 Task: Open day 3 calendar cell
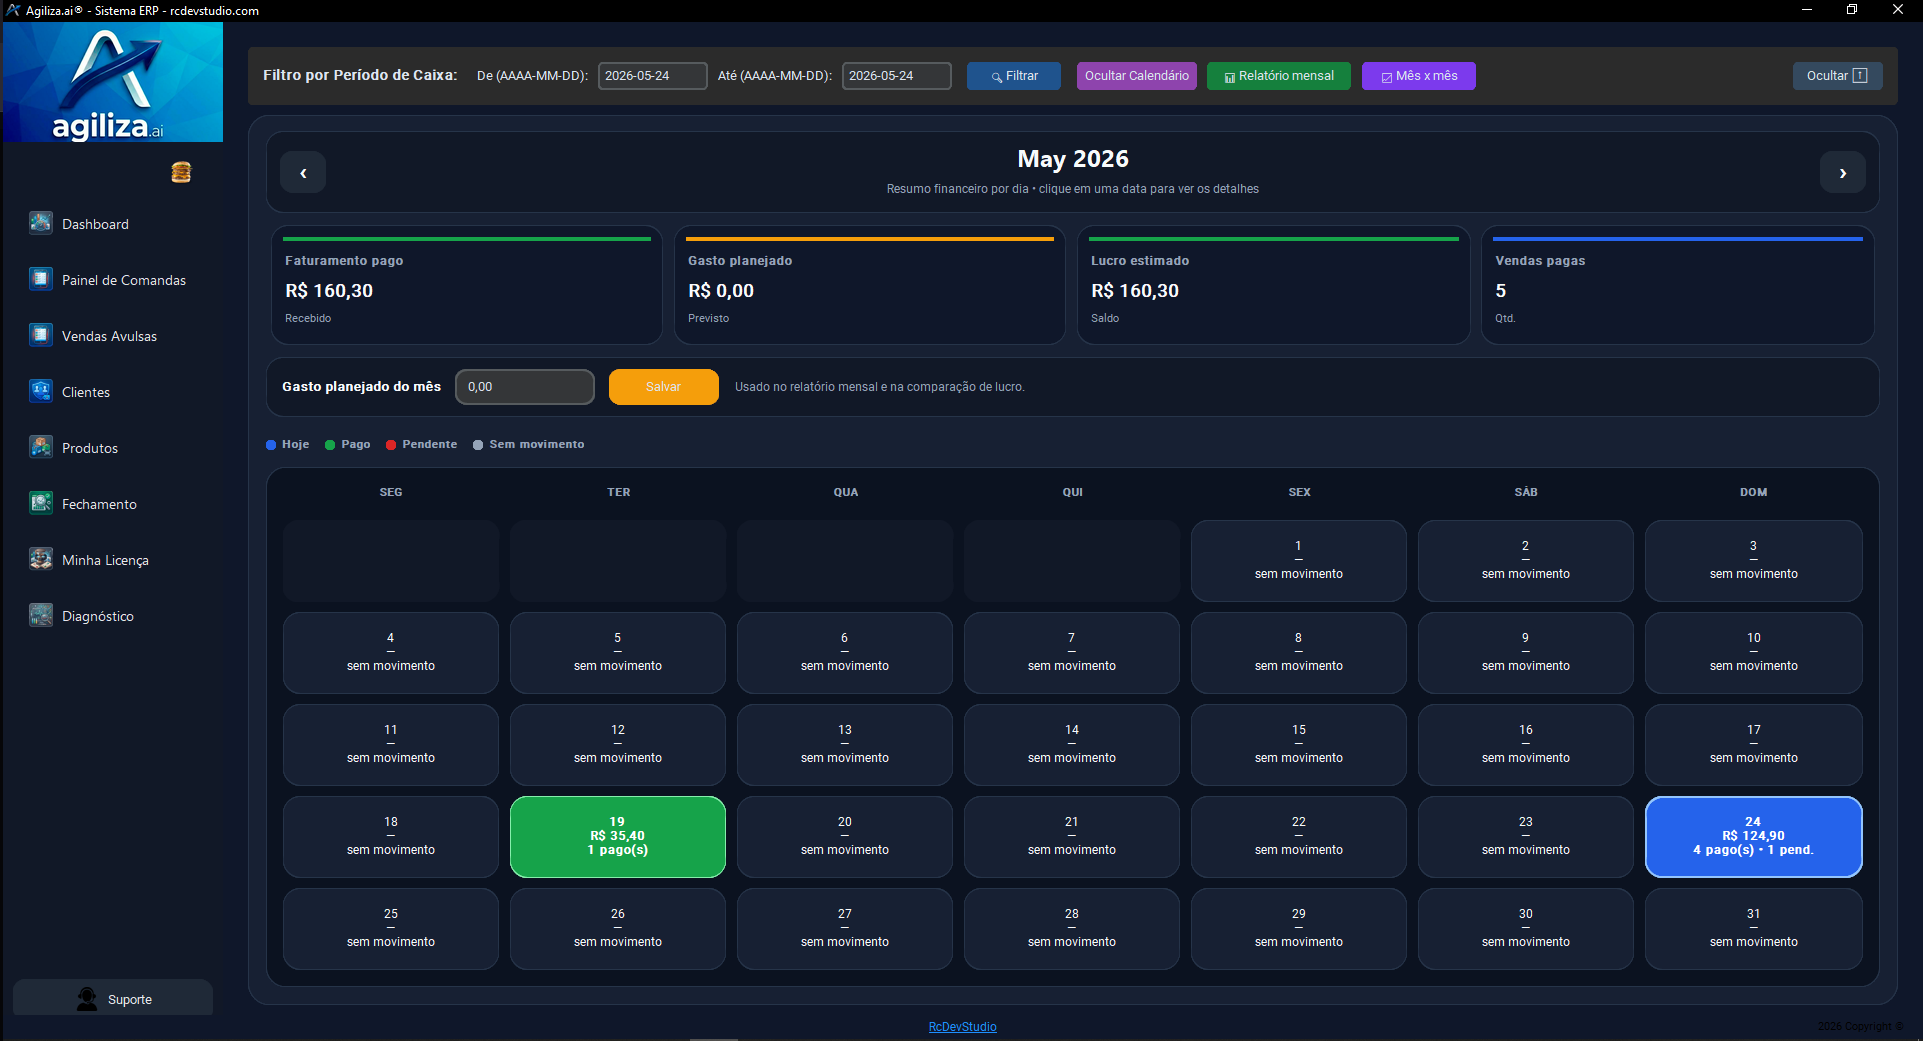[1753, 561]
